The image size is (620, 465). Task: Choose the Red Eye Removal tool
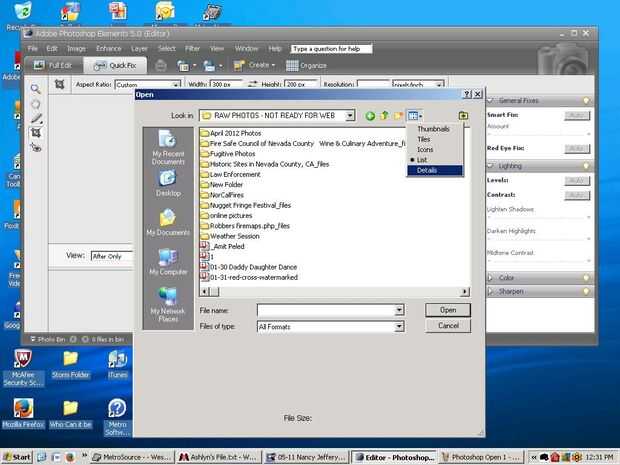coord(36,148)
